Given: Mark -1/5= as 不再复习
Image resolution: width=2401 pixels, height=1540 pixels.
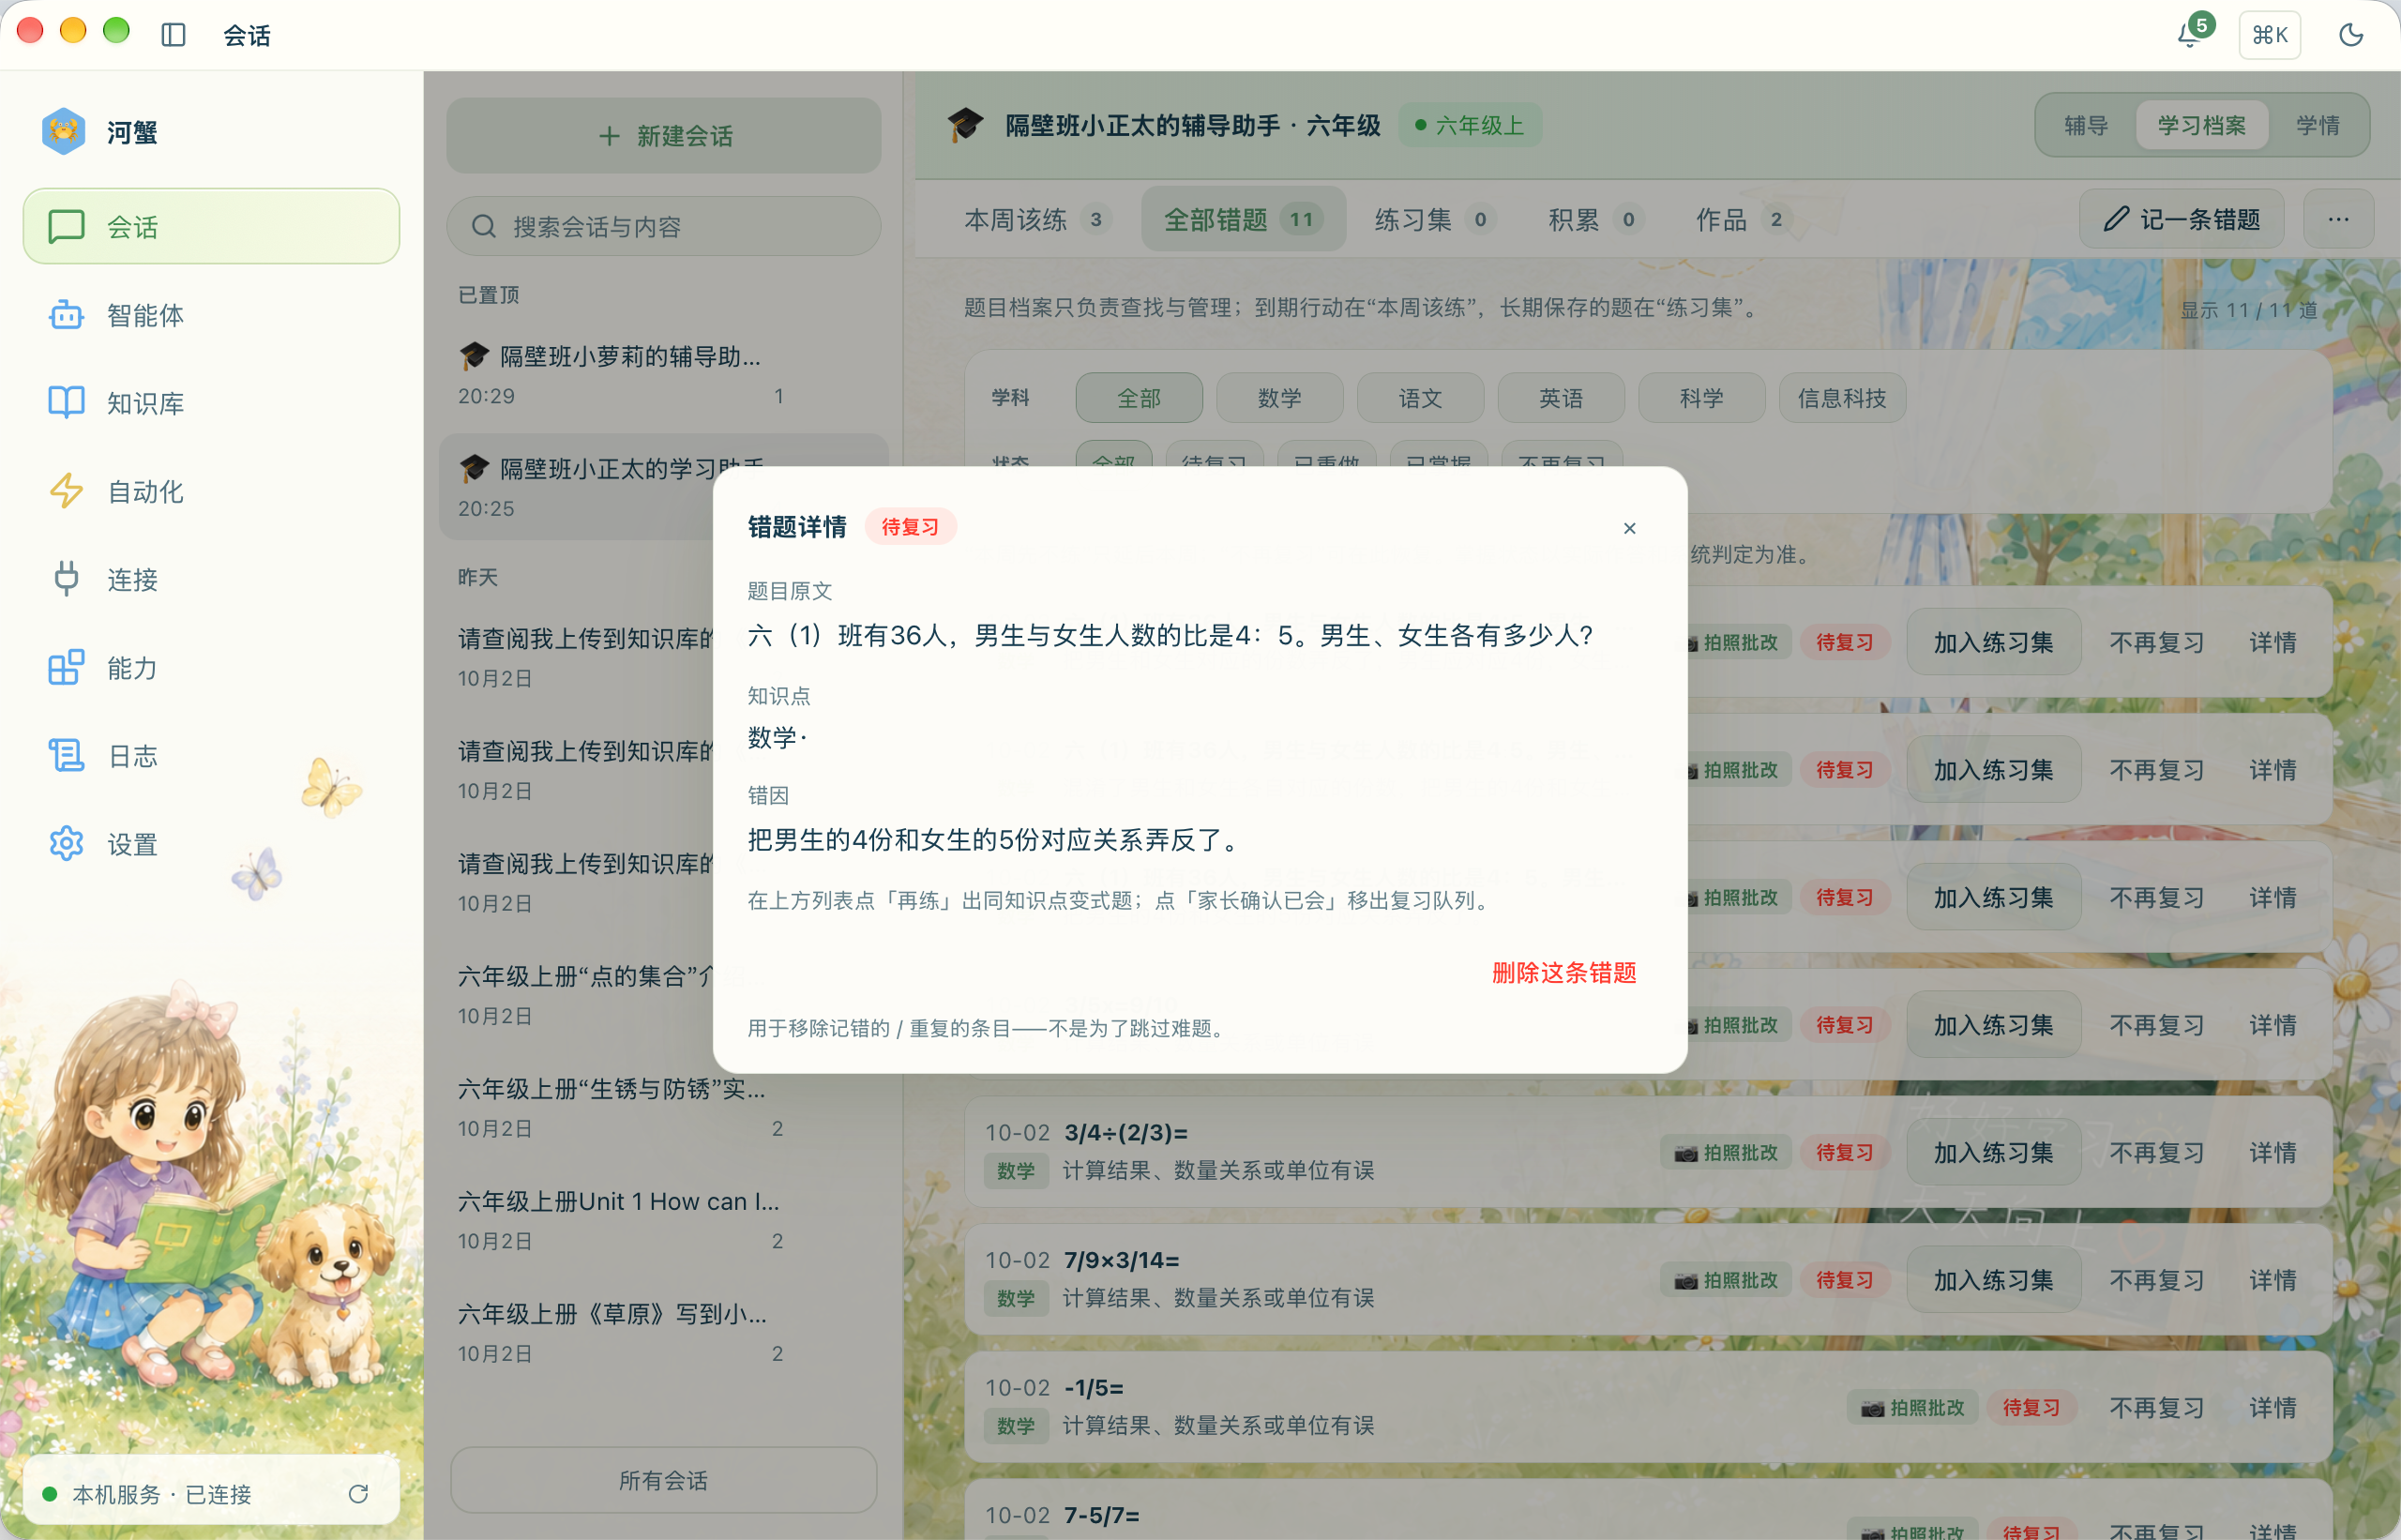Looking at the screenshot, I should (2157, 1407).
